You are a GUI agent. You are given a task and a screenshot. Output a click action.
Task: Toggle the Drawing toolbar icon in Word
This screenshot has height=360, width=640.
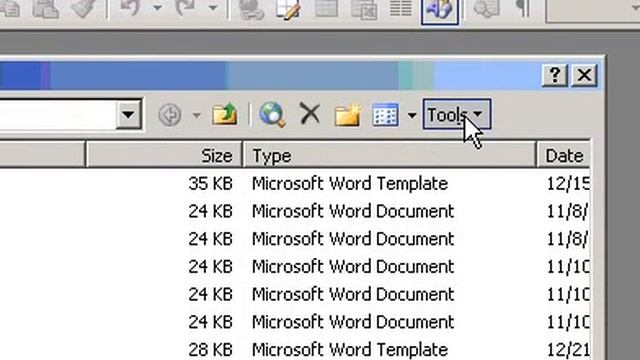[440, 10]
